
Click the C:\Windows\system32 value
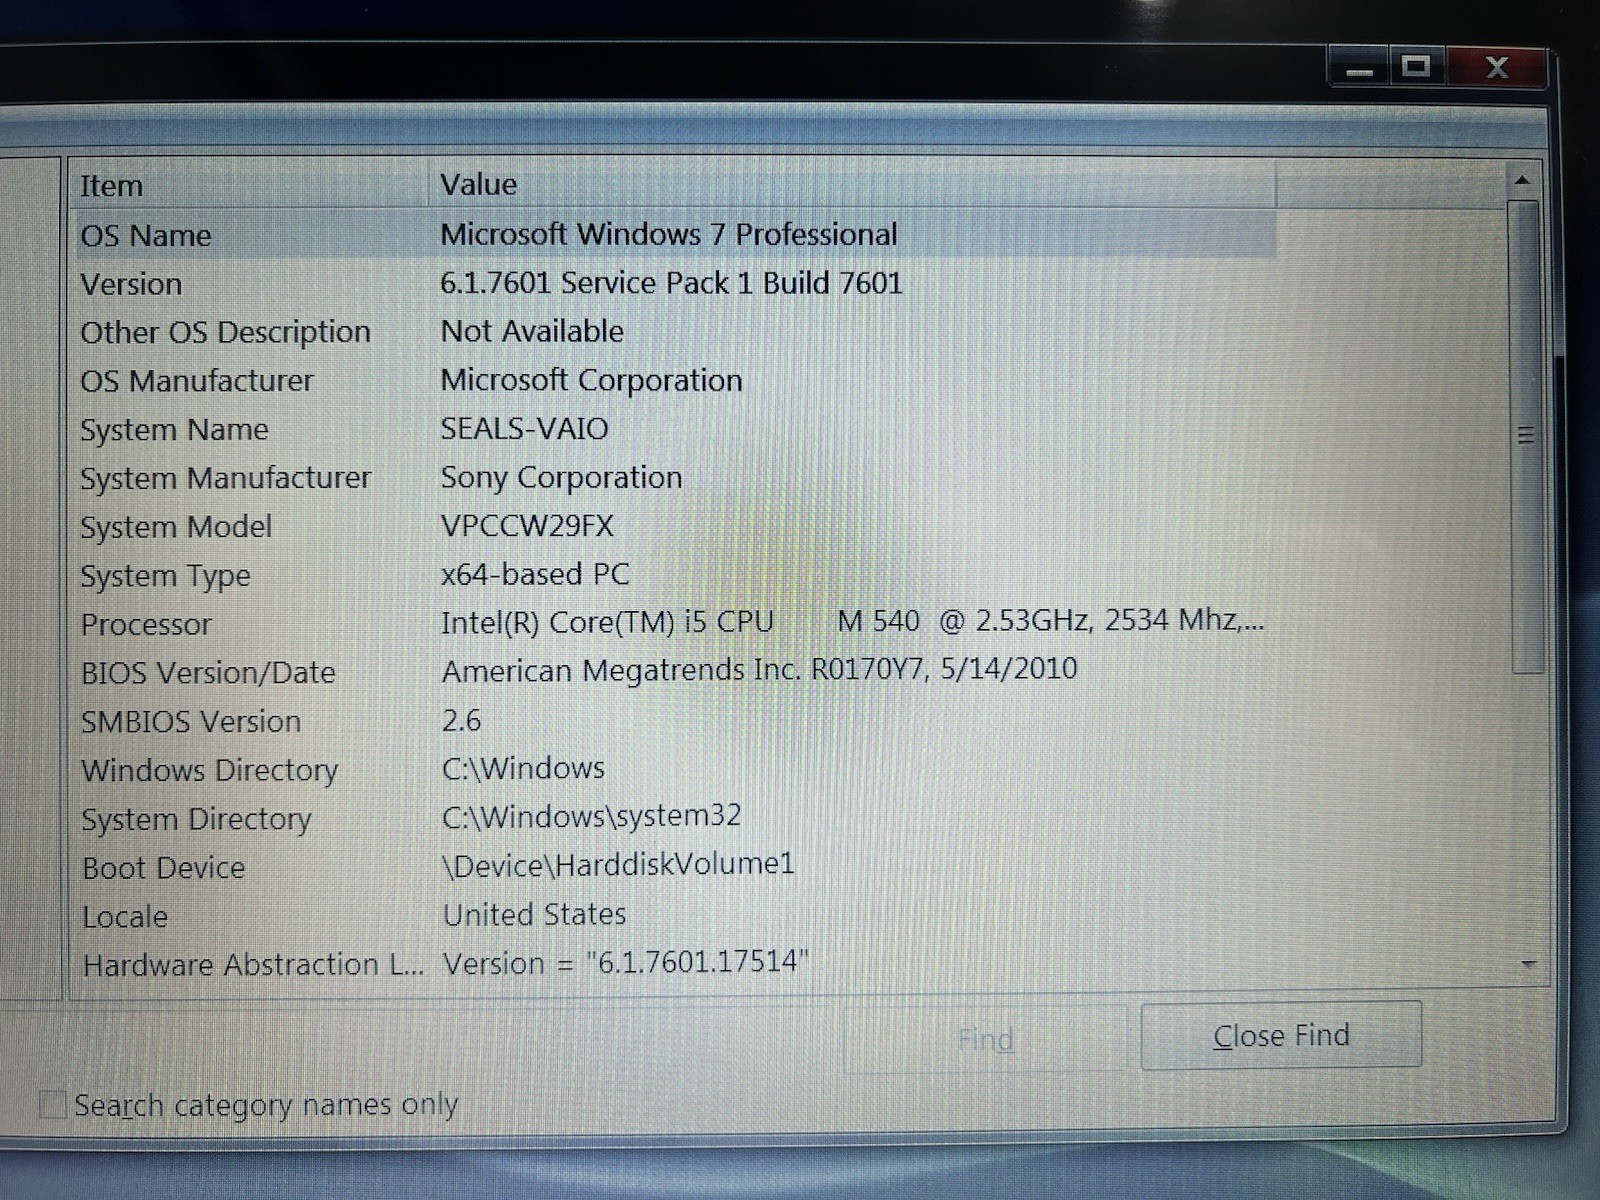(591, 816)
